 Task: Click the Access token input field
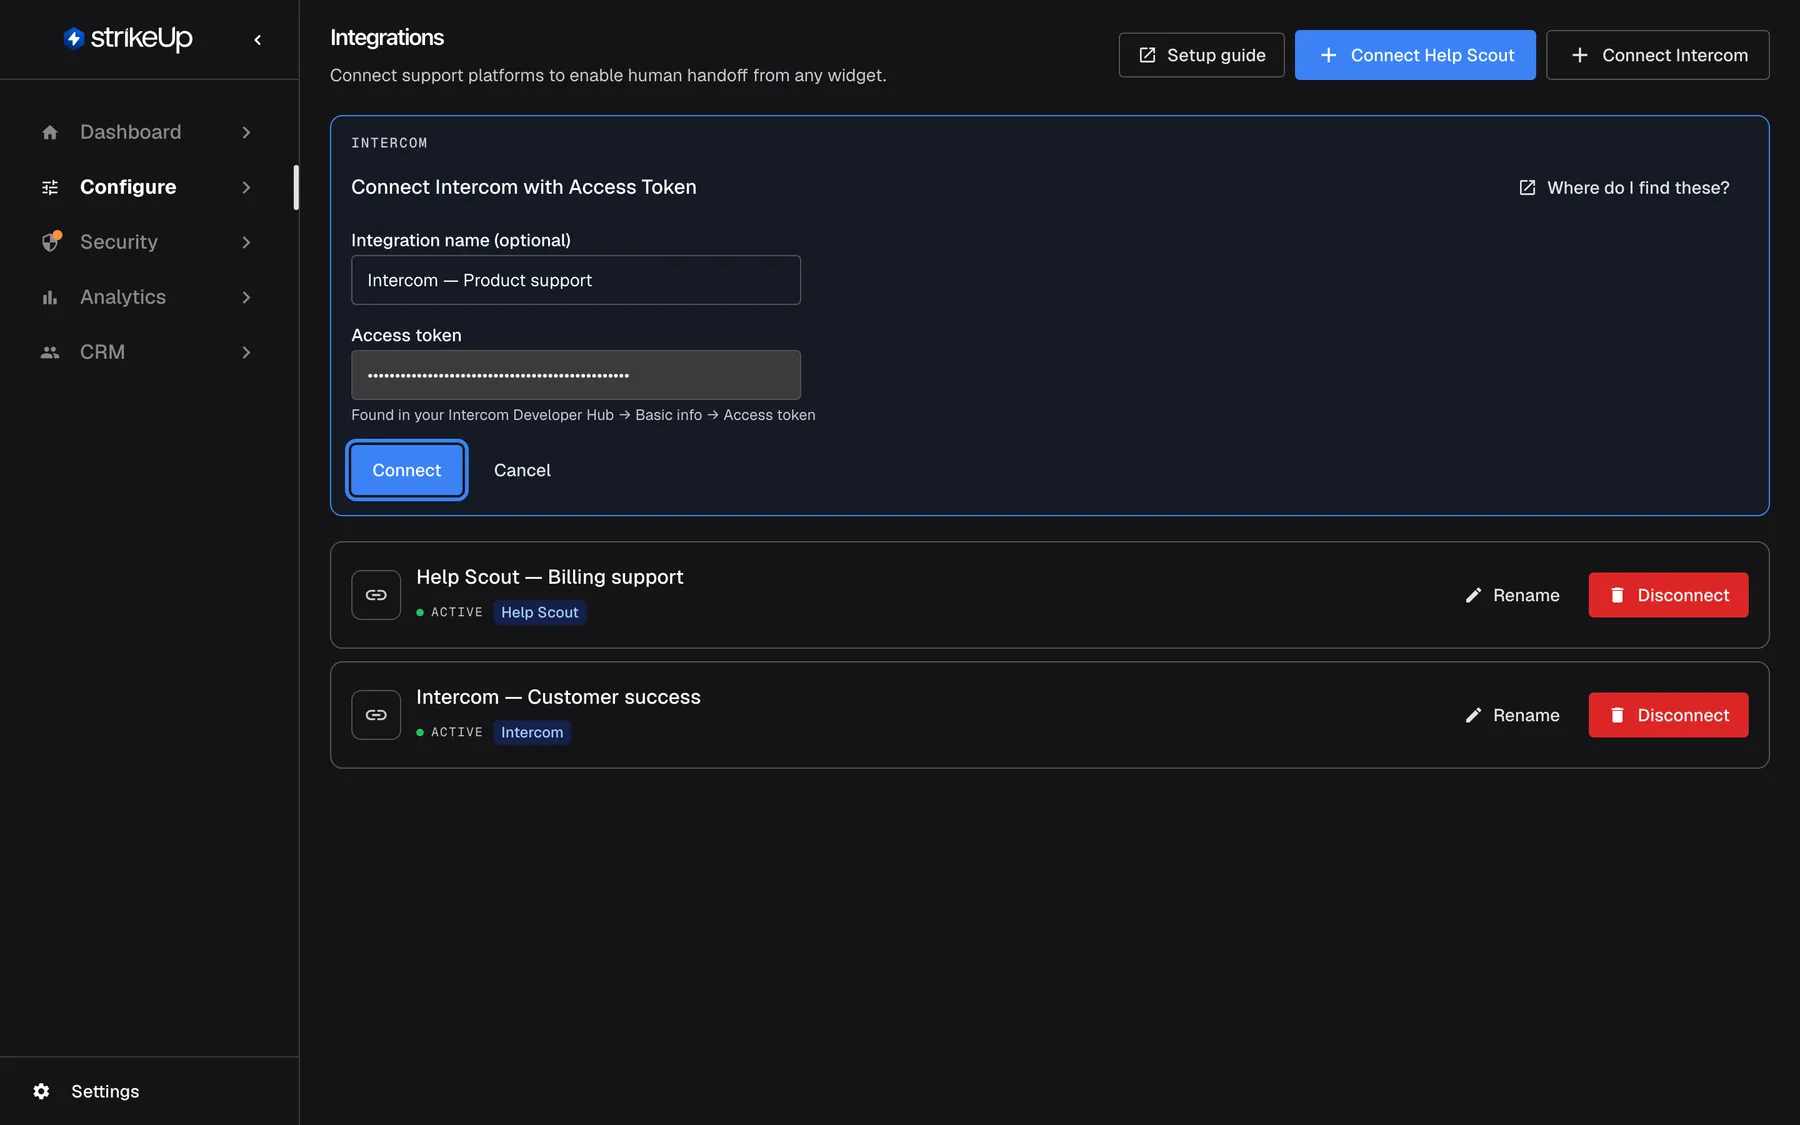click(576, 375)
